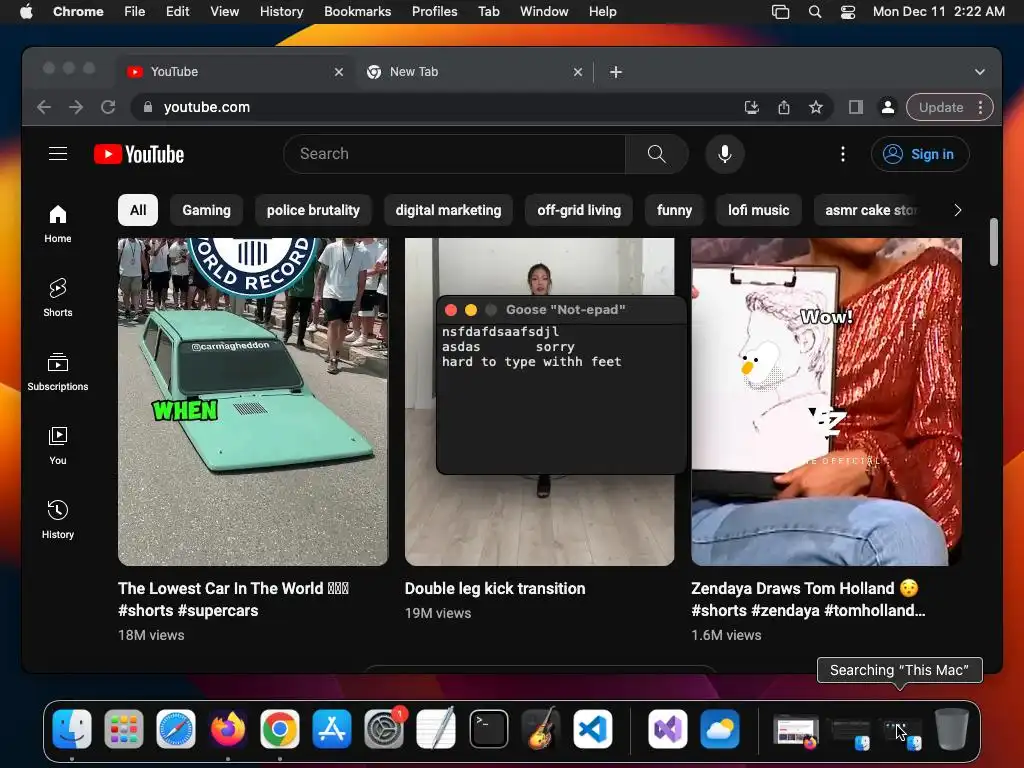This screenshot has height=768, width=1024.
Task: Switch to the New Tab tab
Action: click(474, 72)
